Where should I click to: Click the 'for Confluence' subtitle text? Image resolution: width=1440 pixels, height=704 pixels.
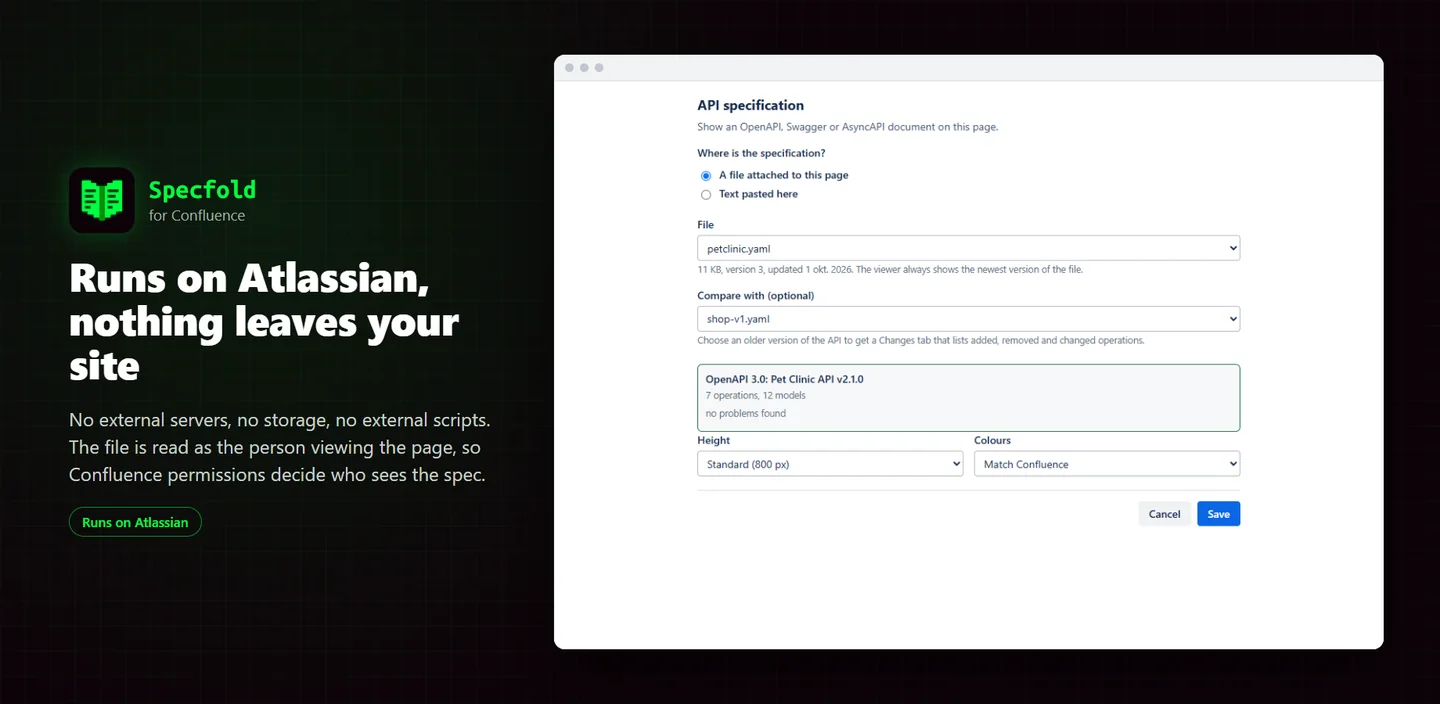click(197, 215)
